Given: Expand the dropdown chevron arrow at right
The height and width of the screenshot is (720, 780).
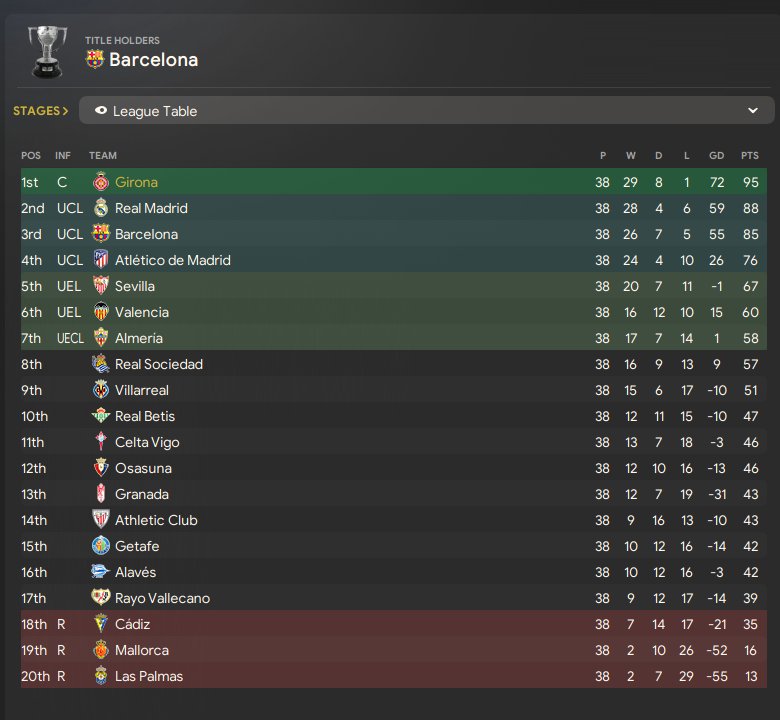Looking at the screenshot, I should (x=753, y=111).
